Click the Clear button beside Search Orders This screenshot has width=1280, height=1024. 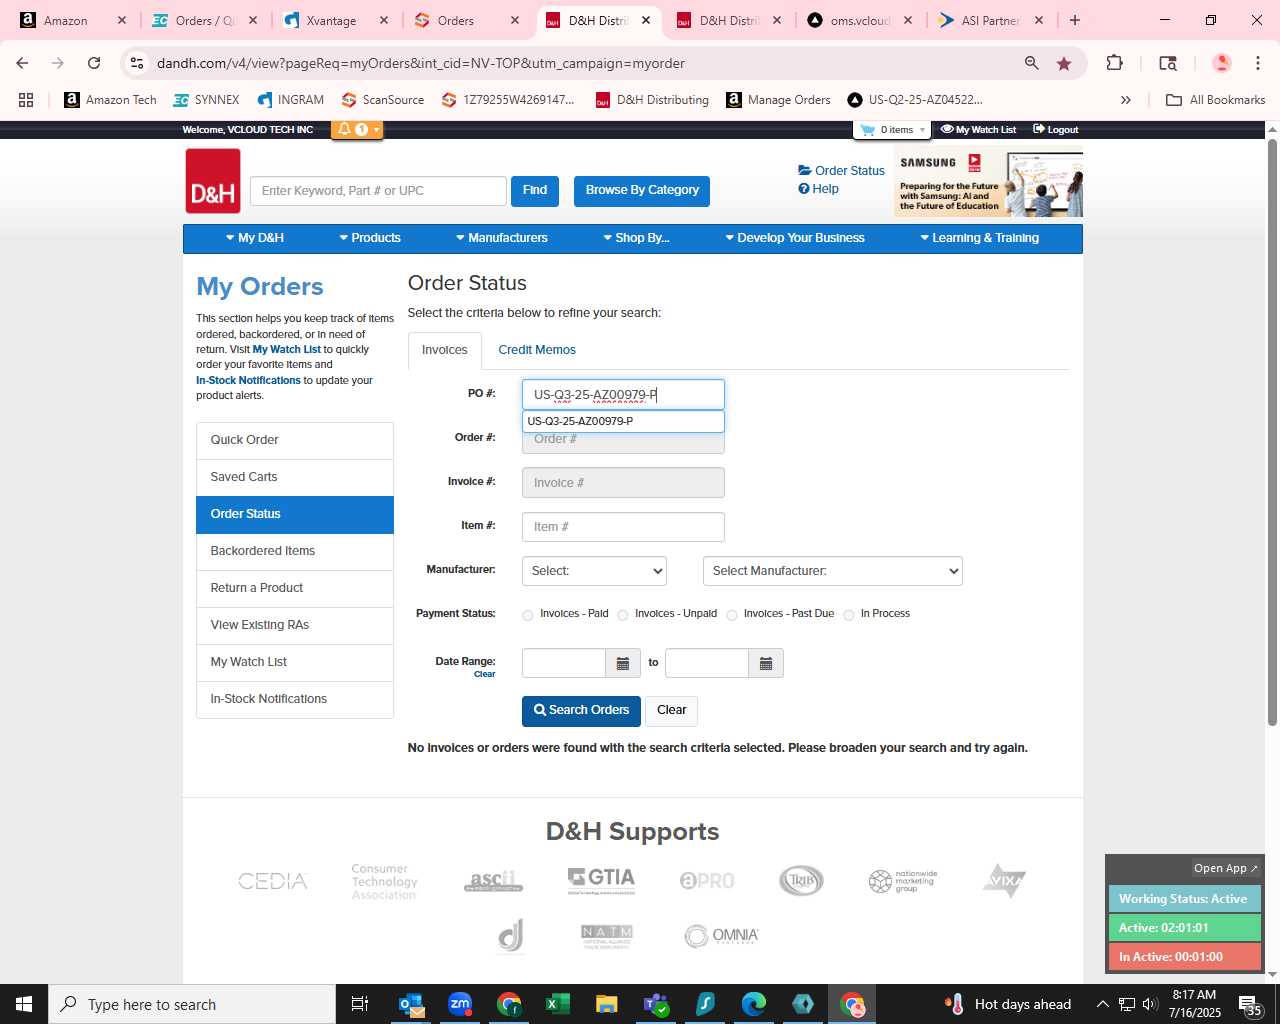[671, 711]
